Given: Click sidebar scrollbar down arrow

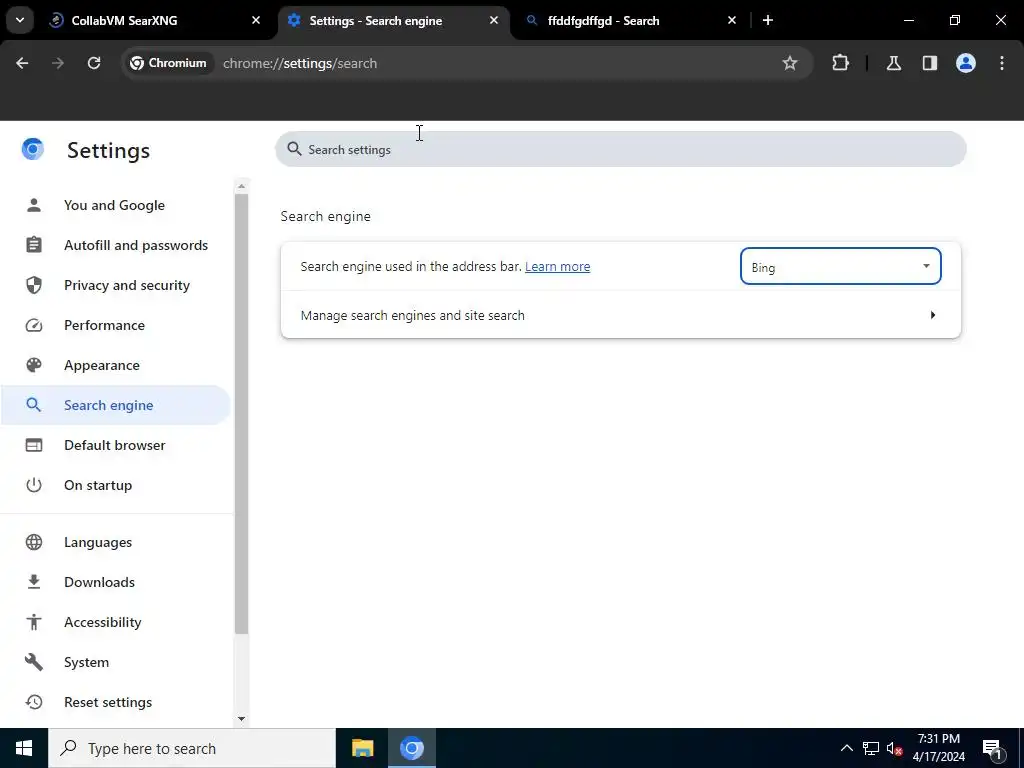Looking at the screenshot, I should pyautogui.click(x=242, y=718).
